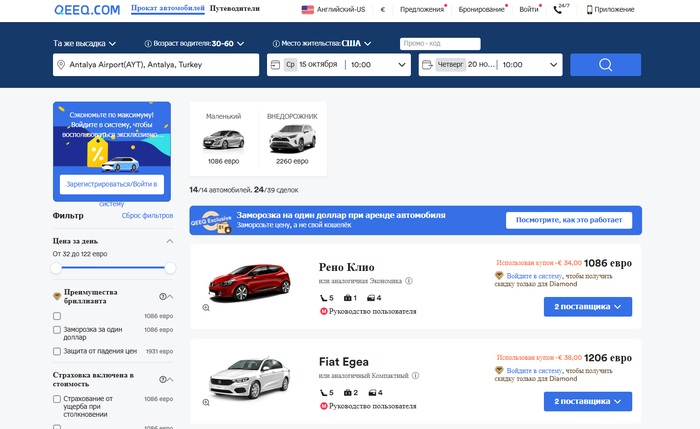
Task: Select Английский-US language option
Action: point(341,9)
